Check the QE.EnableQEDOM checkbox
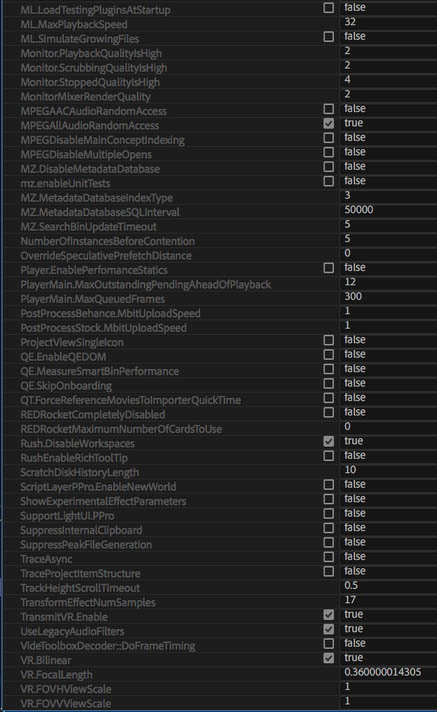The width and height of the screenshot is (437, 712). 328,355
